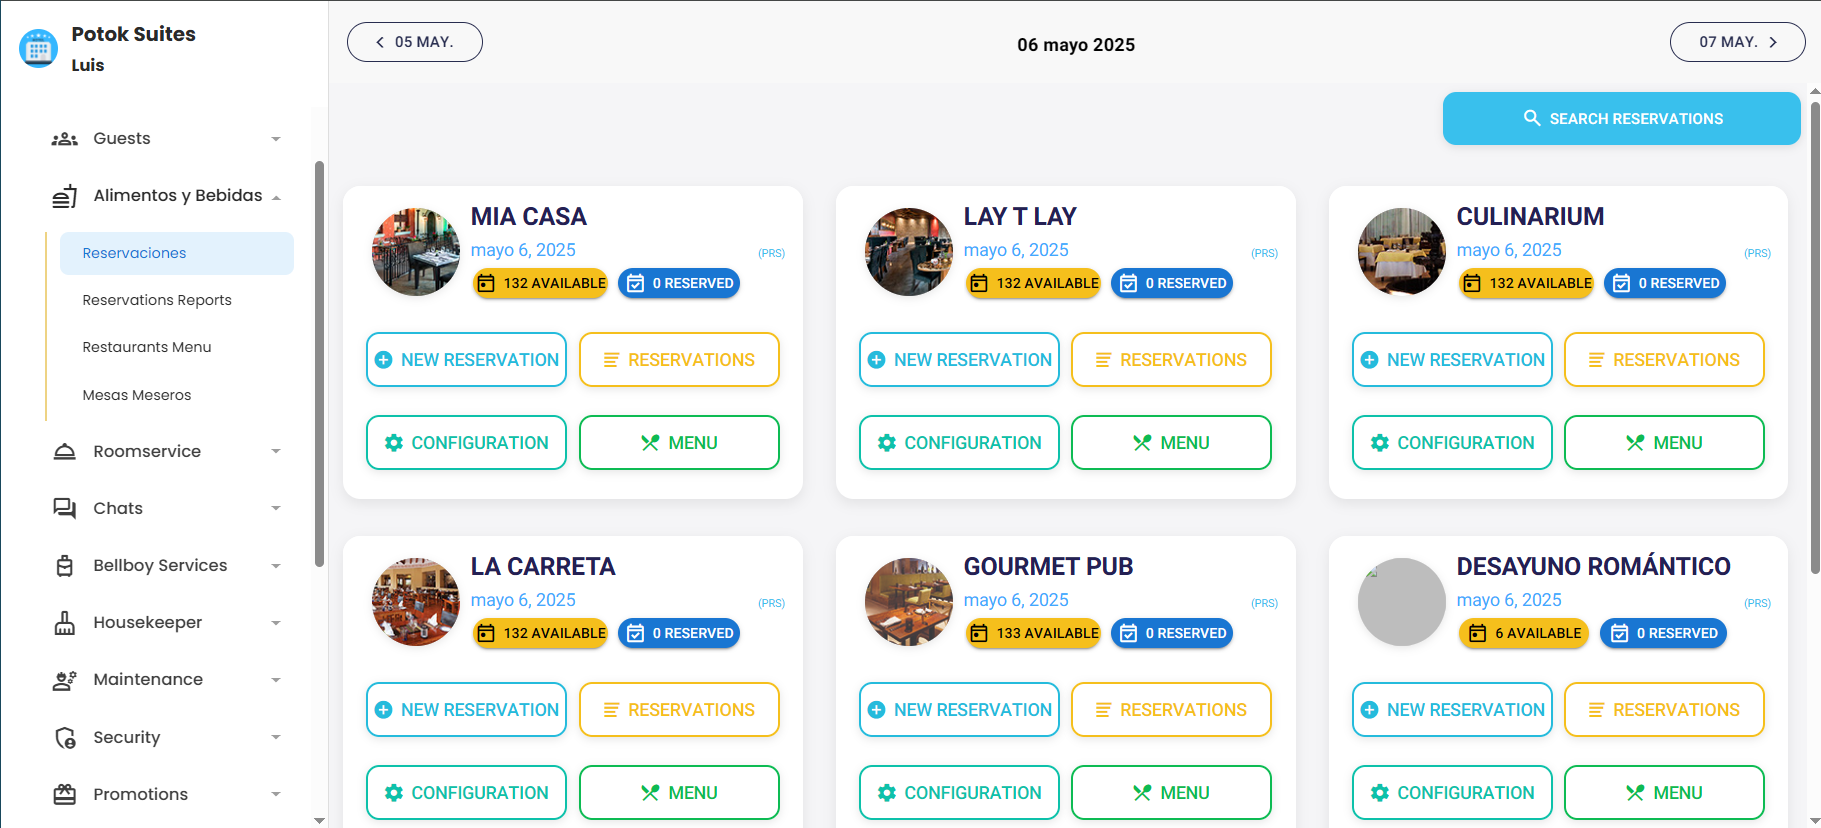
Task: Click the Guests people icon in sidebar
Action: point(65,139)
